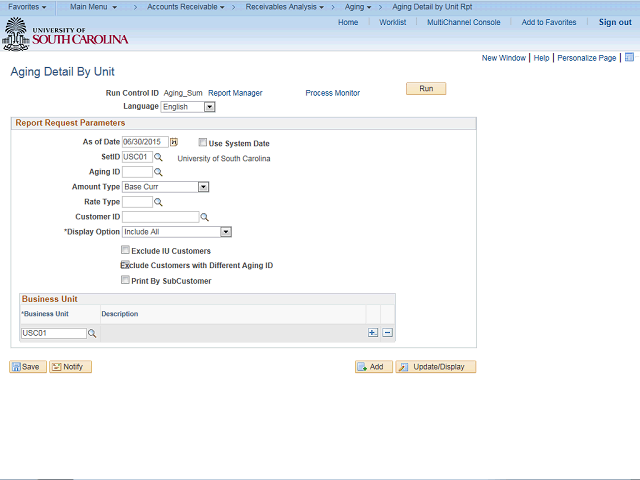This screenshot has width=640, height=480.
Task: Open Process Monitor link
Action: (333, 93)
